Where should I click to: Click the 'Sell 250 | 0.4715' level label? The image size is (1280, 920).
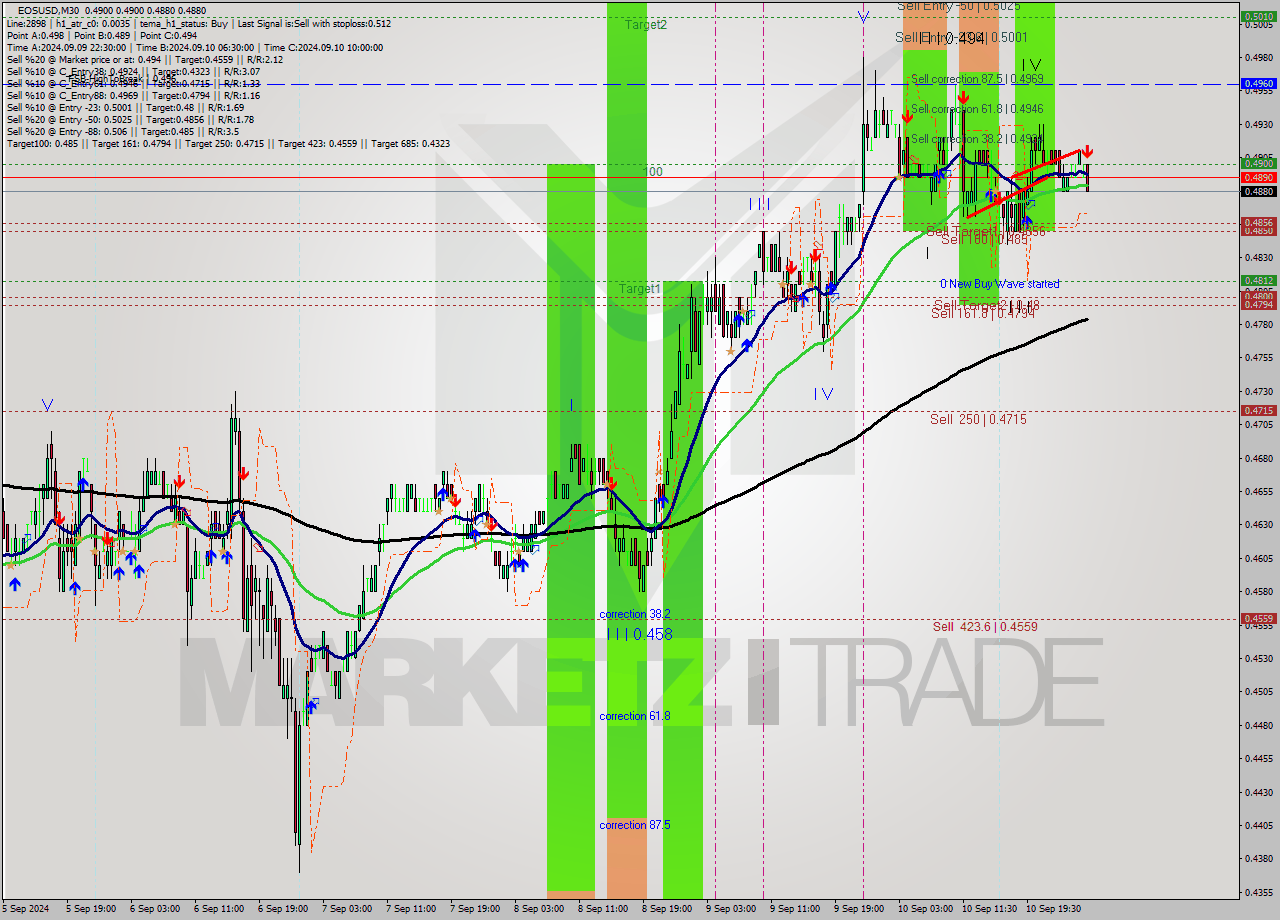coord(978,419)
